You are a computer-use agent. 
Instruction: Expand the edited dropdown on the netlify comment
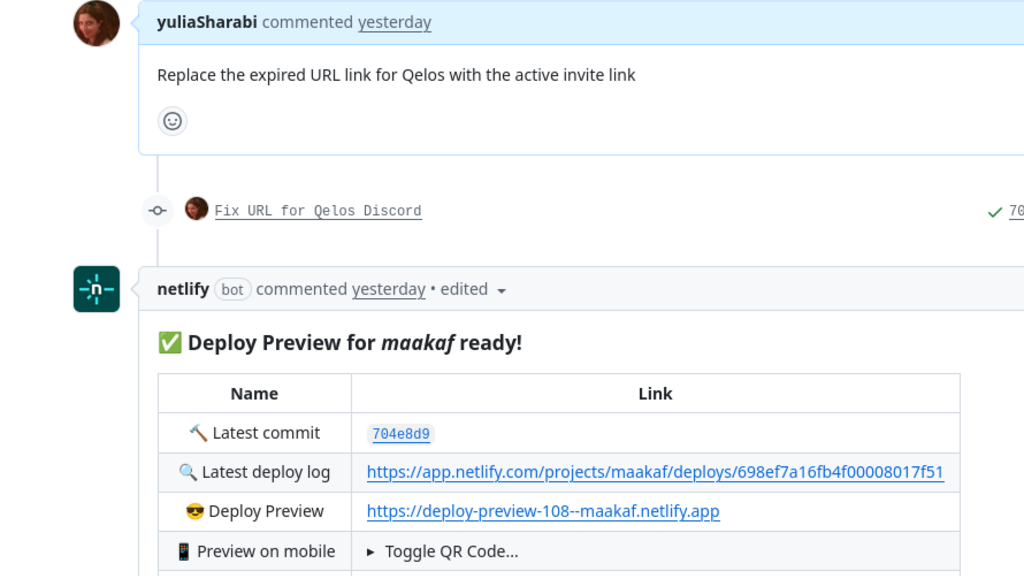click(501, 290)
